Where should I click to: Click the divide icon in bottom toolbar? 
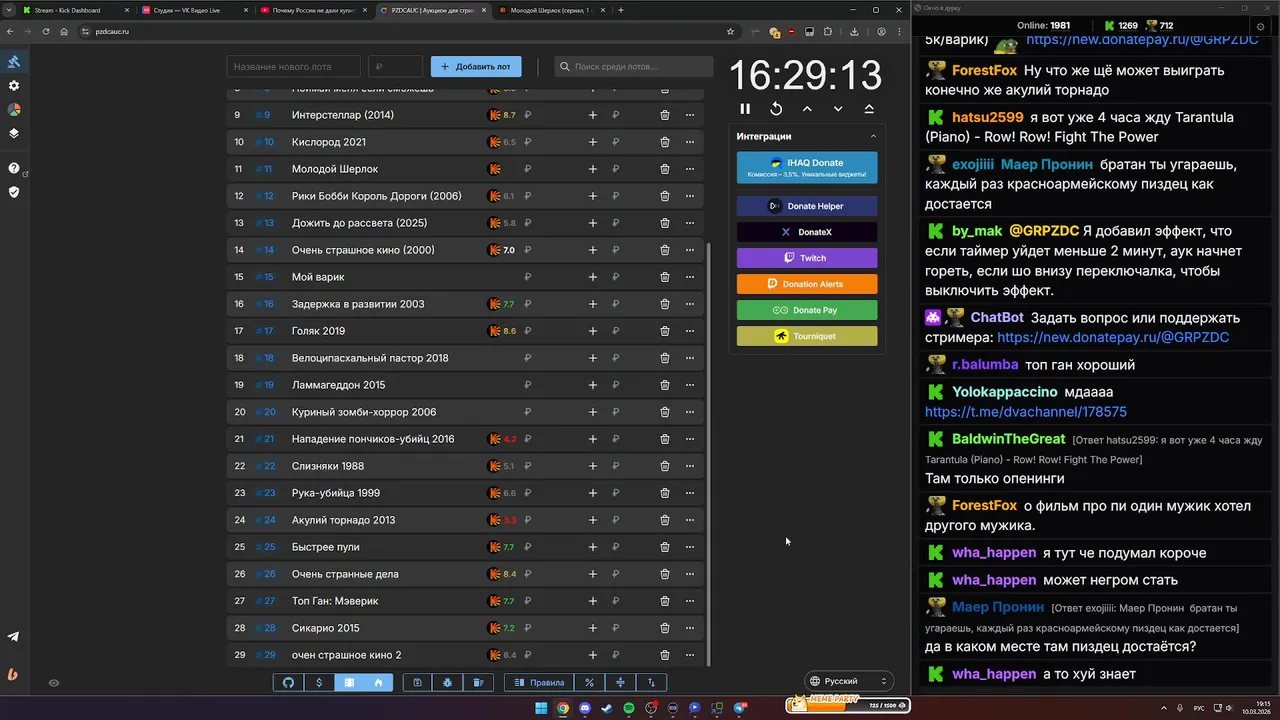(620, 683)
